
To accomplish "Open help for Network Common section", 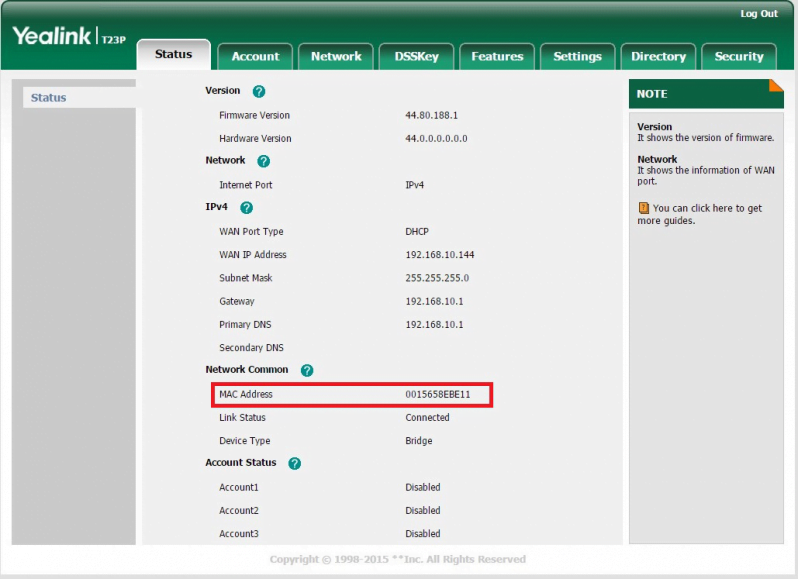I will click(x=307, y=370).
